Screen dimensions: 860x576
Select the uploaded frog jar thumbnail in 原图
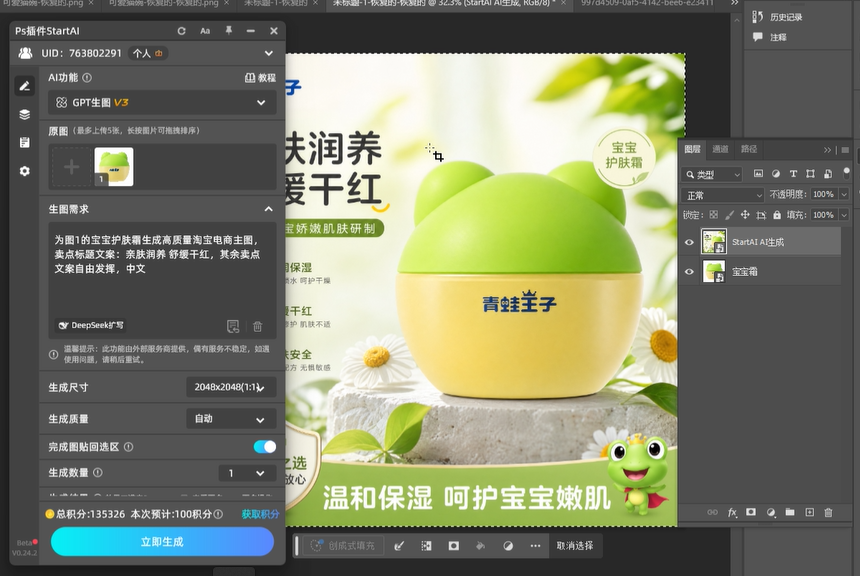(114, 166)
